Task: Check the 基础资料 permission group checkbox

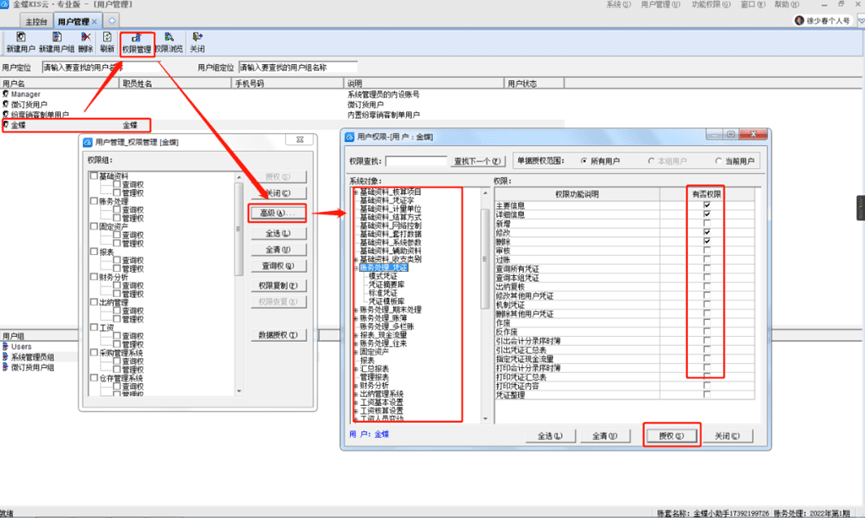Action: [94, 176]
